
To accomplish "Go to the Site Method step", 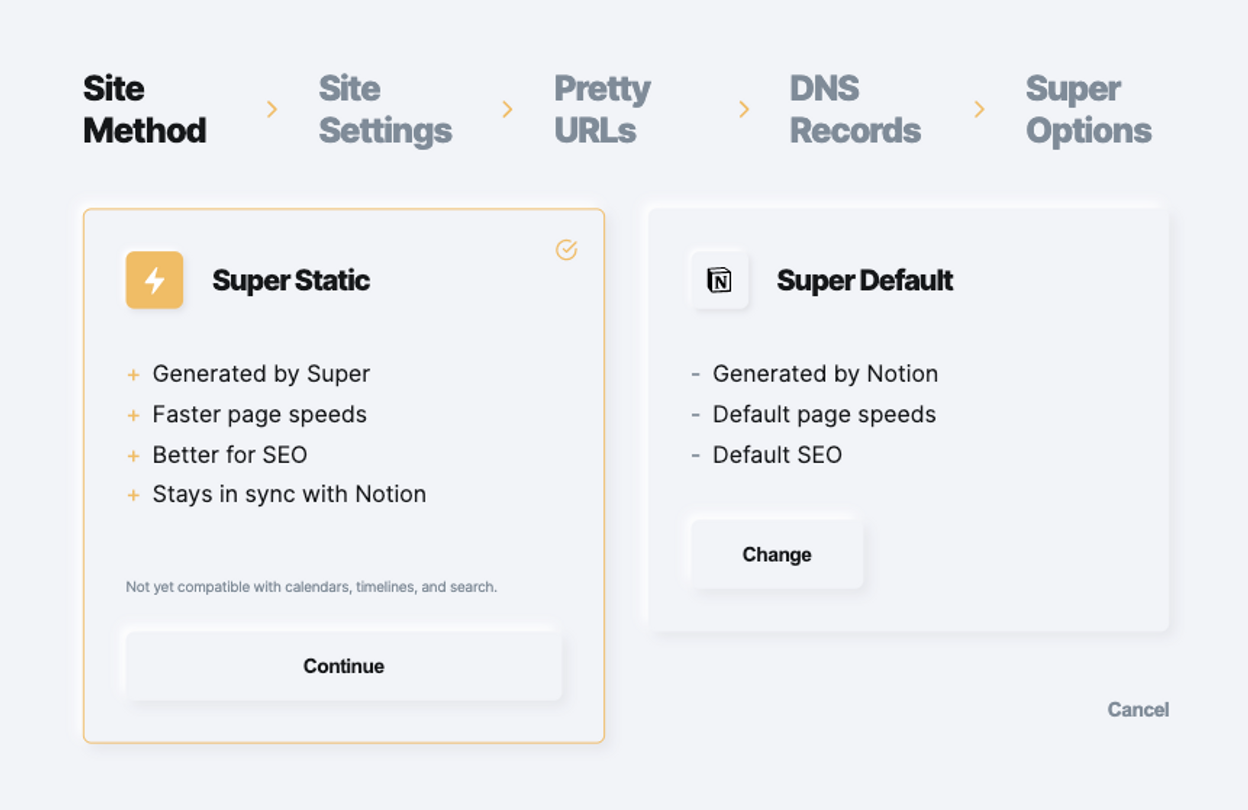I will coord(145,109).
